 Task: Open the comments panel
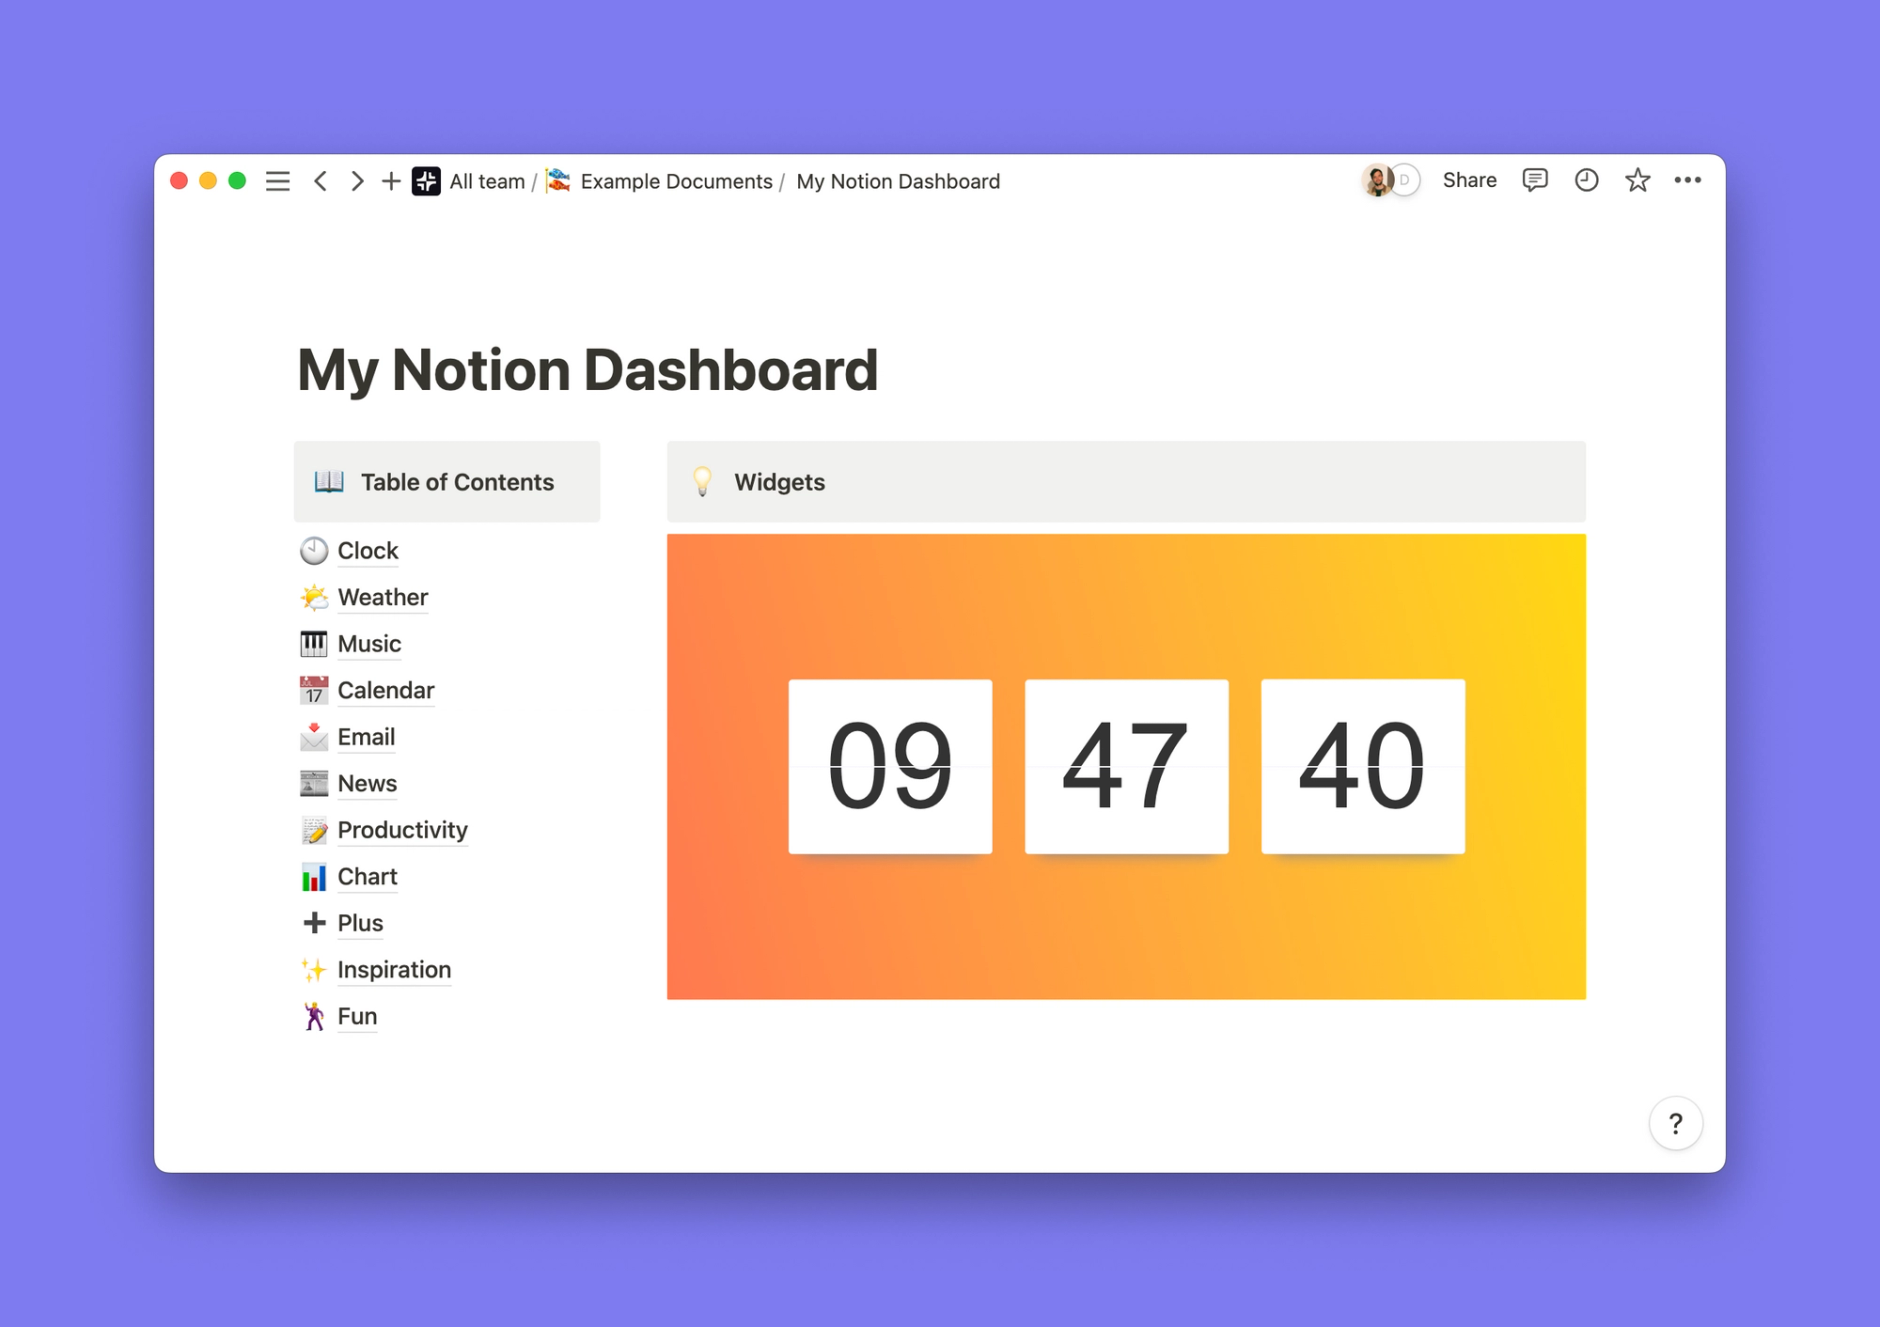pos(1535,180)
